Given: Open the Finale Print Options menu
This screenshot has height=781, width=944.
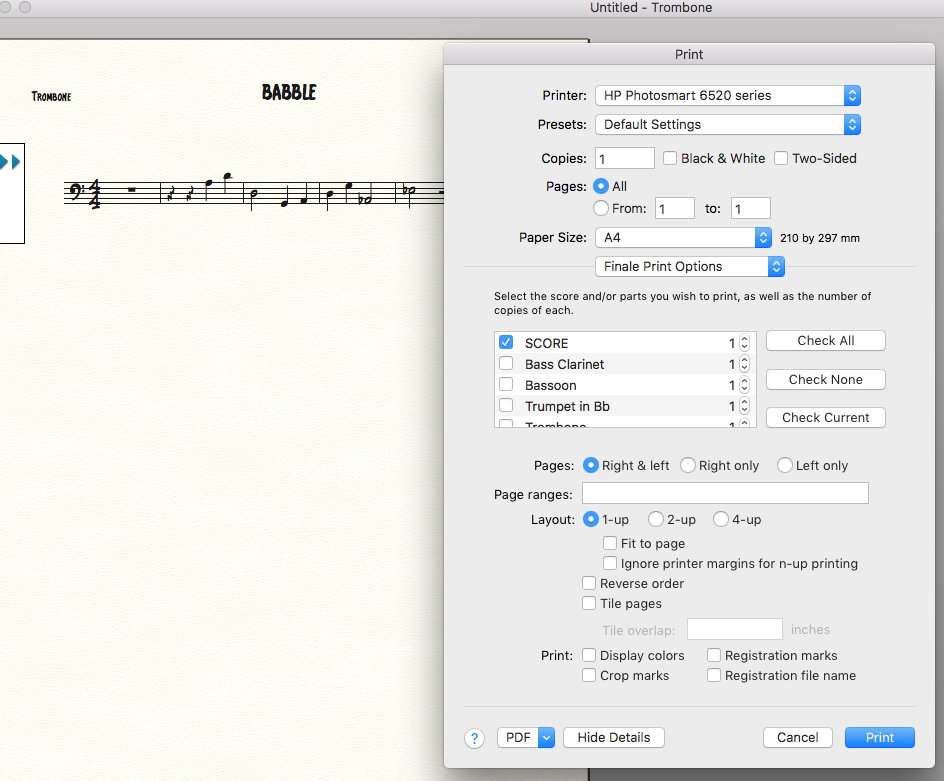Looking at the screenshot, I should pyautogui.click(x=689, y=266).
